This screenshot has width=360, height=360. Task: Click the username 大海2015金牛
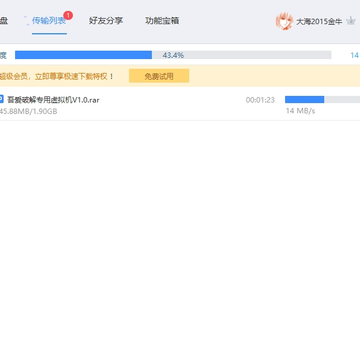[x=319, y=22]
